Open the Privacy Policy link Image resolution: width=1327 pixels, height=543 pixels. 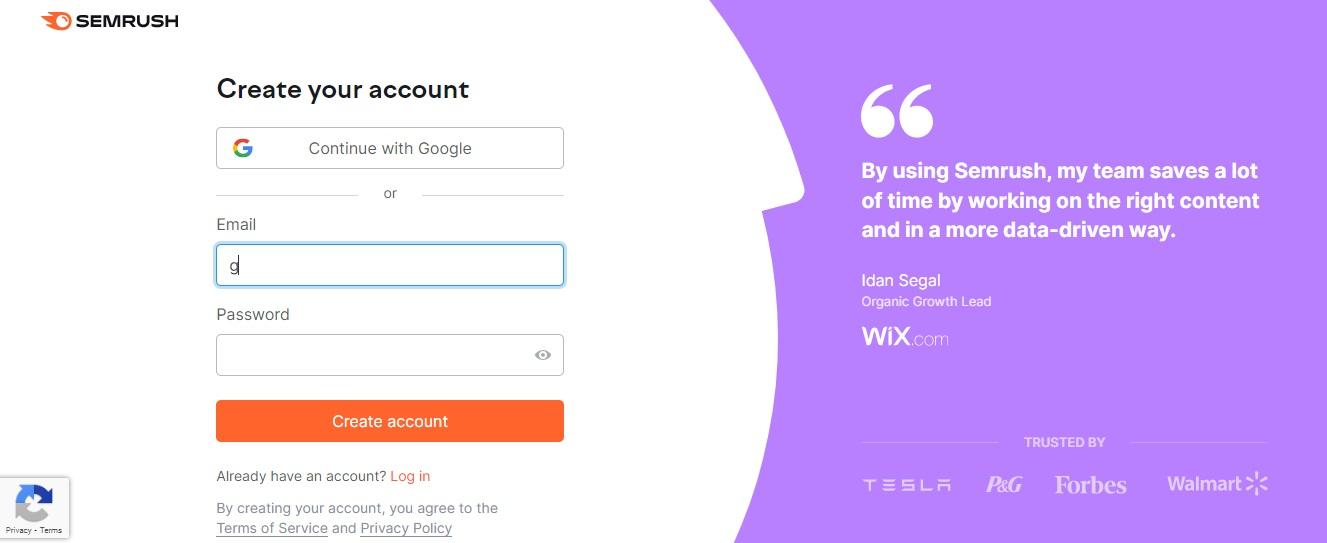pyautogui.click(x=406, y=528)
